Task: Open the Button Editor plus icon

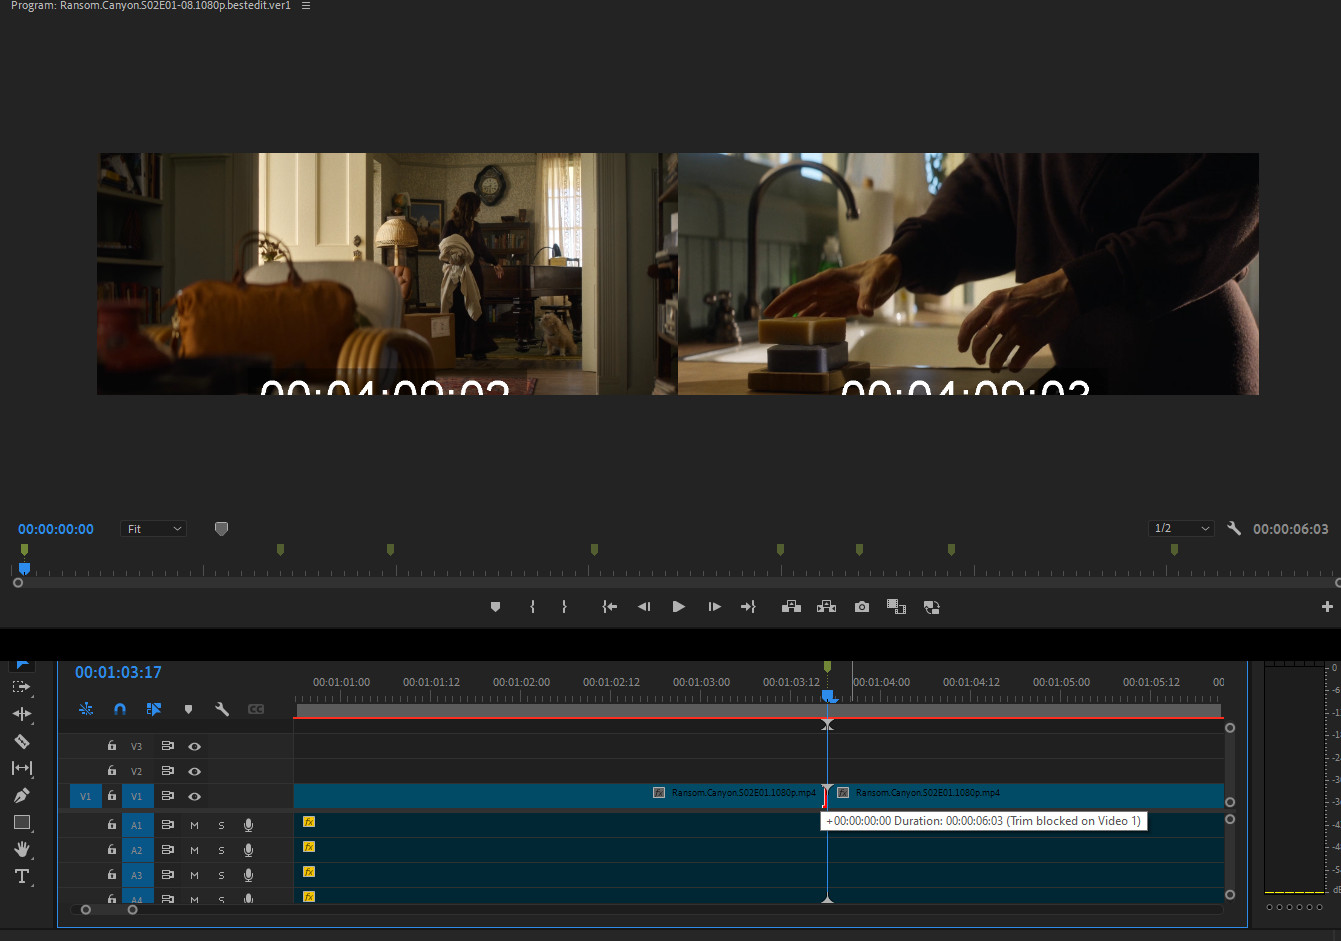Action: (x=1327, y=607)
